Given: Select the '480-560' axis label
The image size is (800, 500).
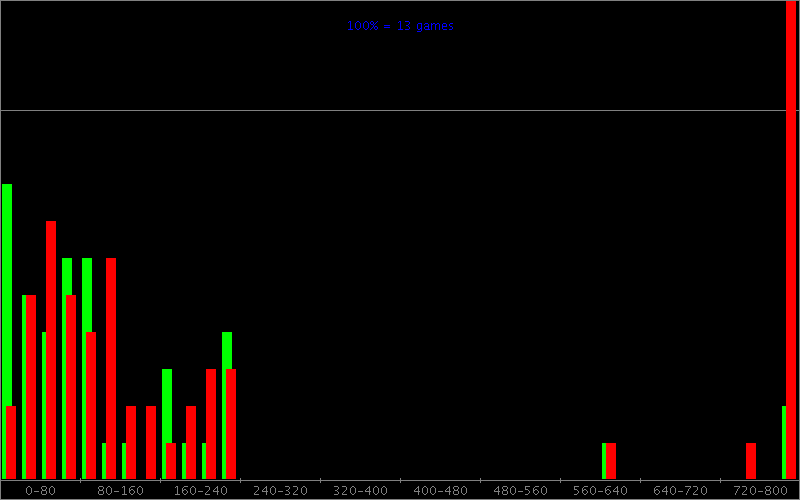Looking at the screenshot, I should click(x=520, y=491).
